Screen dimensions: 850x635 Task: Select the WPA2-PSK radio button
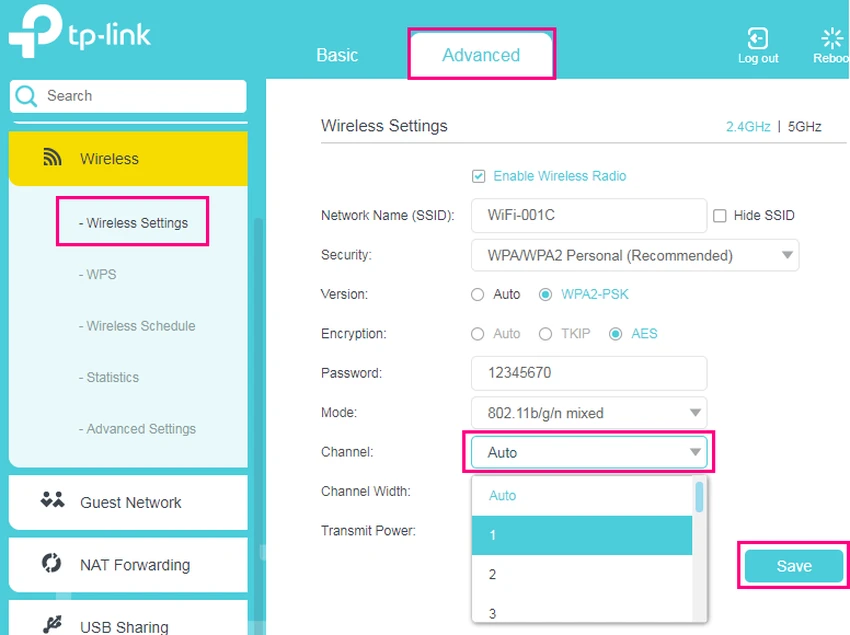[x=545, y=294]
